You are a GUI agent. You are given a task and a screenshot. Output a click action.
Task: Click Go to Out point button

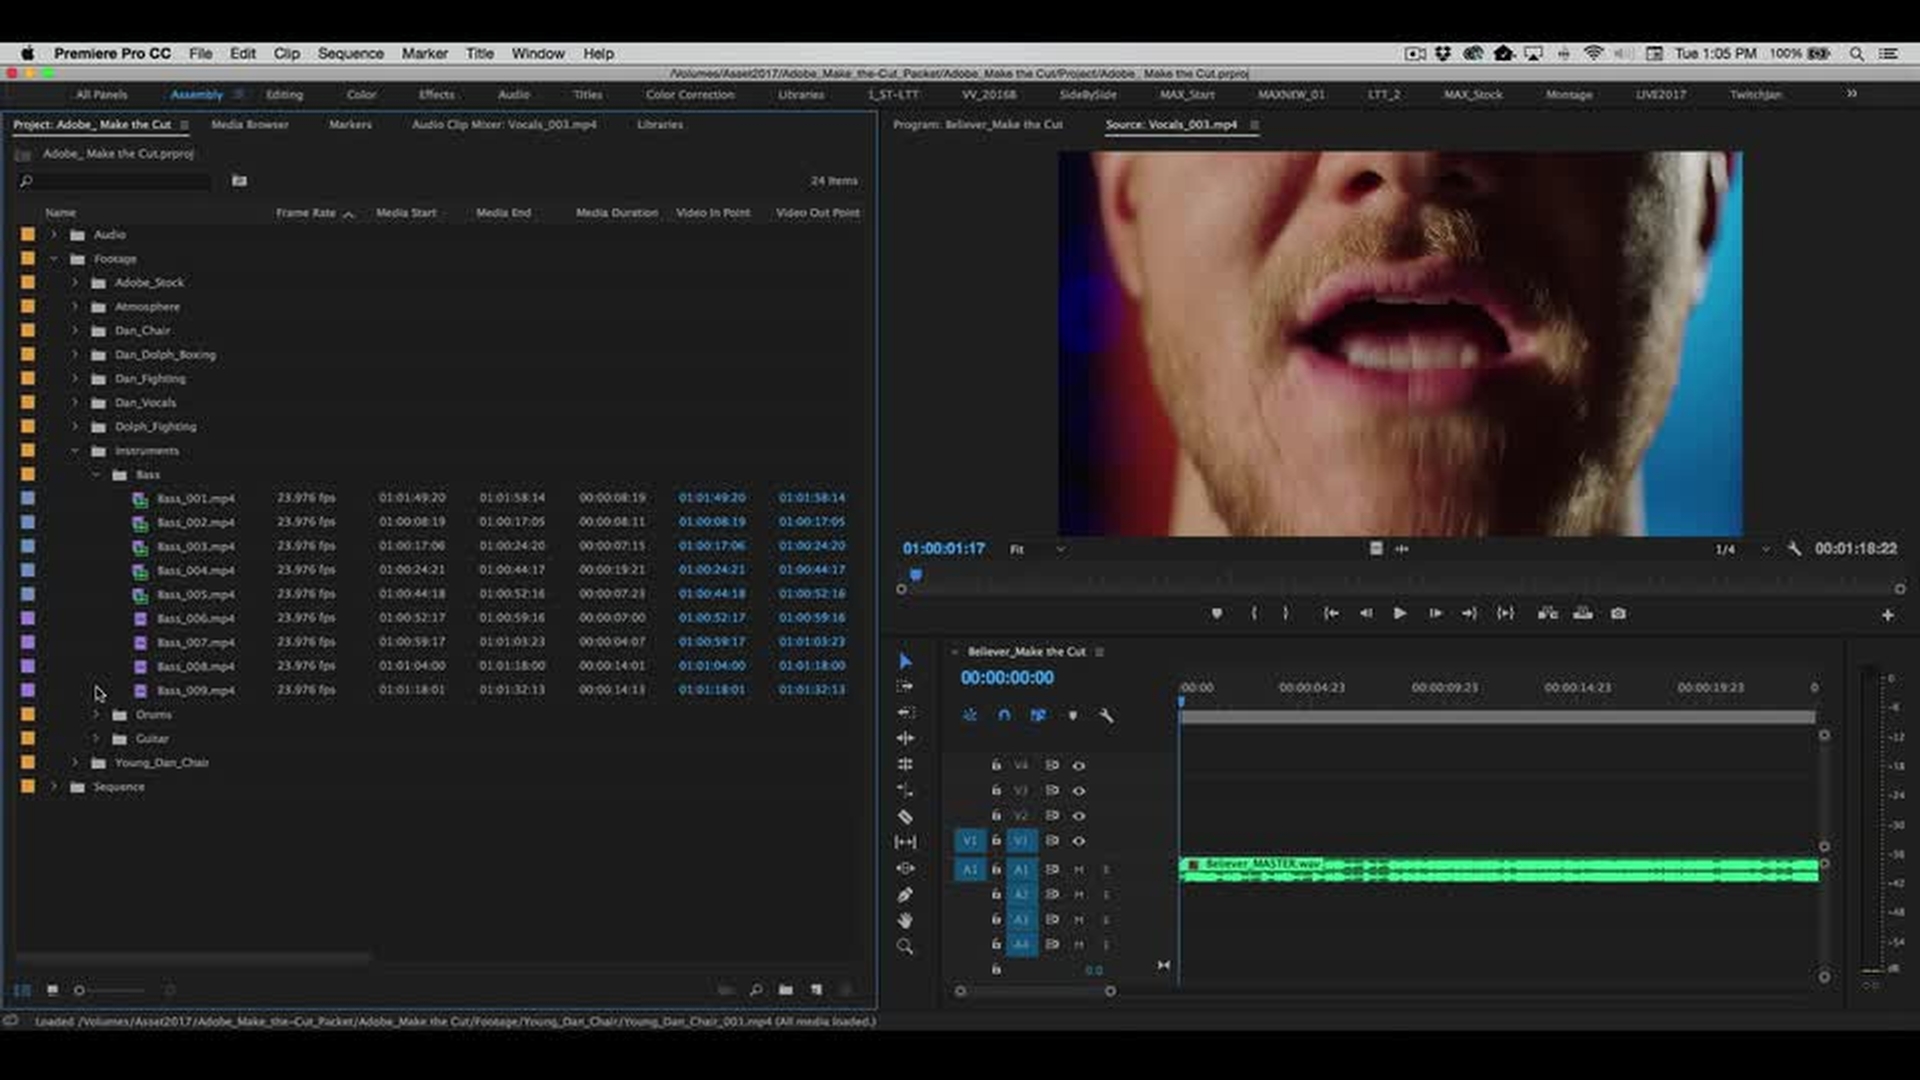pos(1469,614)
